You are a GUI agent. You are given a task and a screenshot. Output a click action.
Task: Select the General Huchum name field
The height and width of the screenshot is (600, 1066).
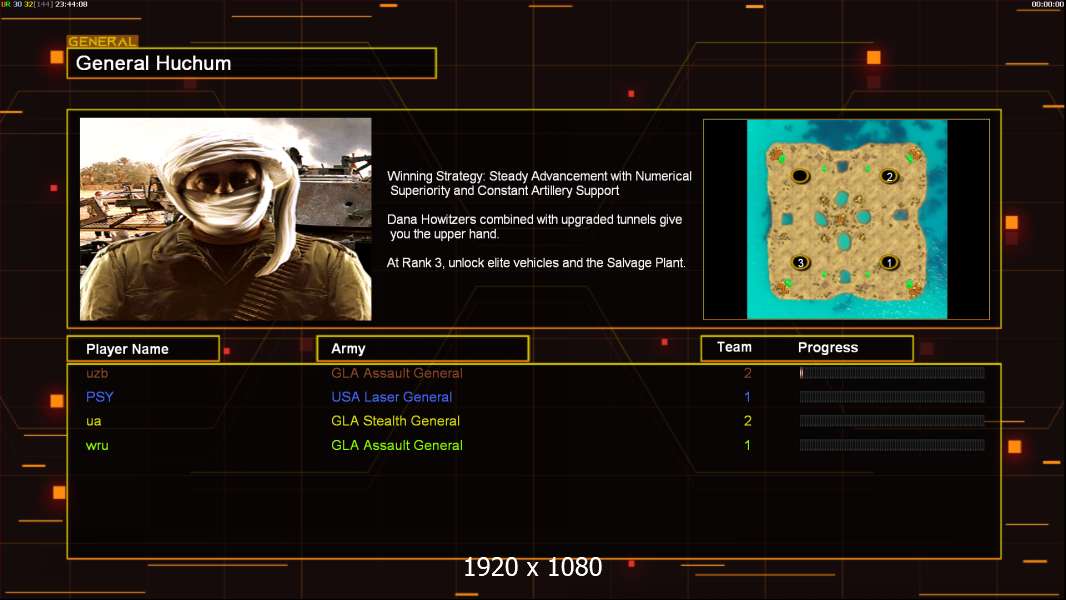(251, 63)
